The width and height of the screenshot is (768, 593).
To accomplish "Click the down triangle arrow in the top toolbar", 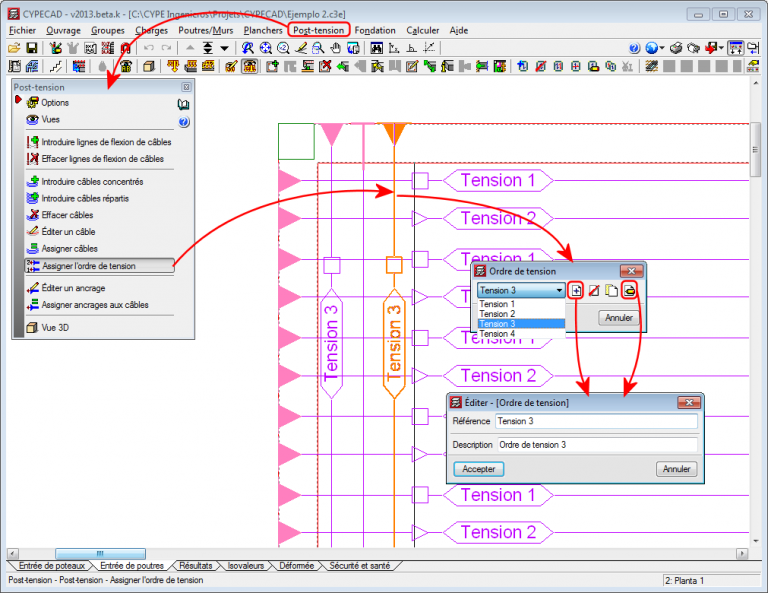I will point(224,48).
